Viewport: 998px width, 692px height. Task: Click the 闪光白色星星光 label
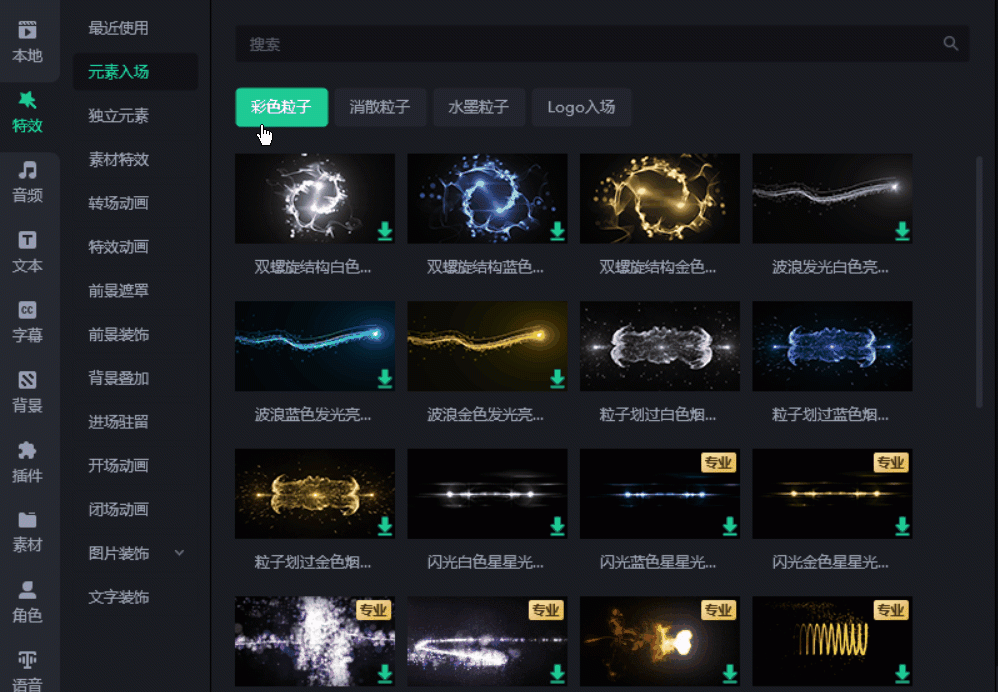(x=485, y=562)
